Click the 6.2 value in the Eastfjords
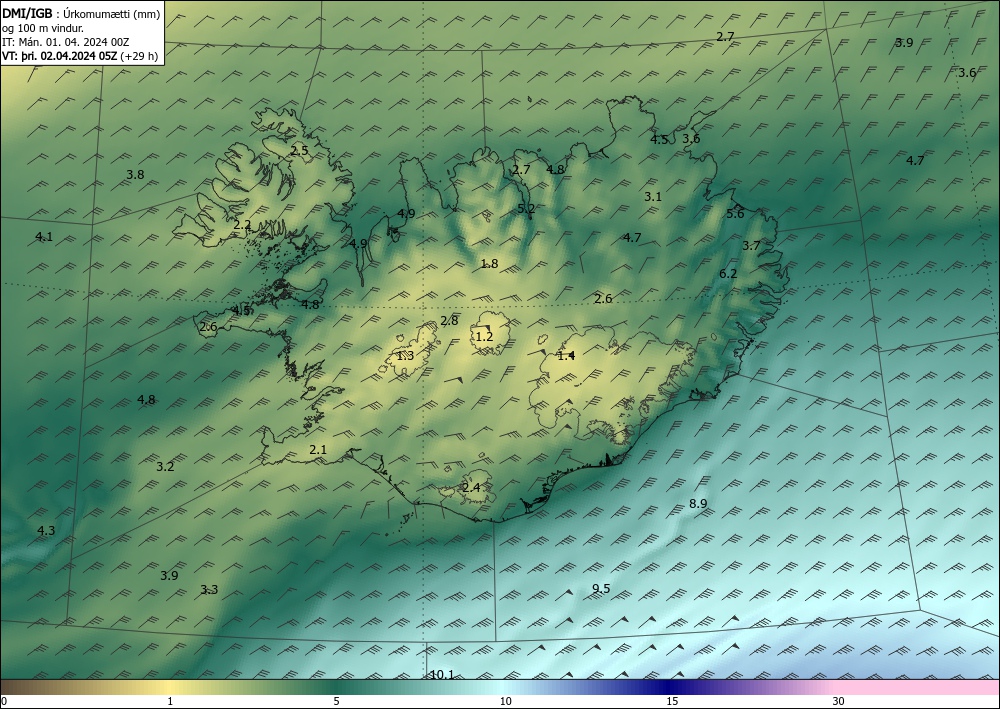 [728, 274]
